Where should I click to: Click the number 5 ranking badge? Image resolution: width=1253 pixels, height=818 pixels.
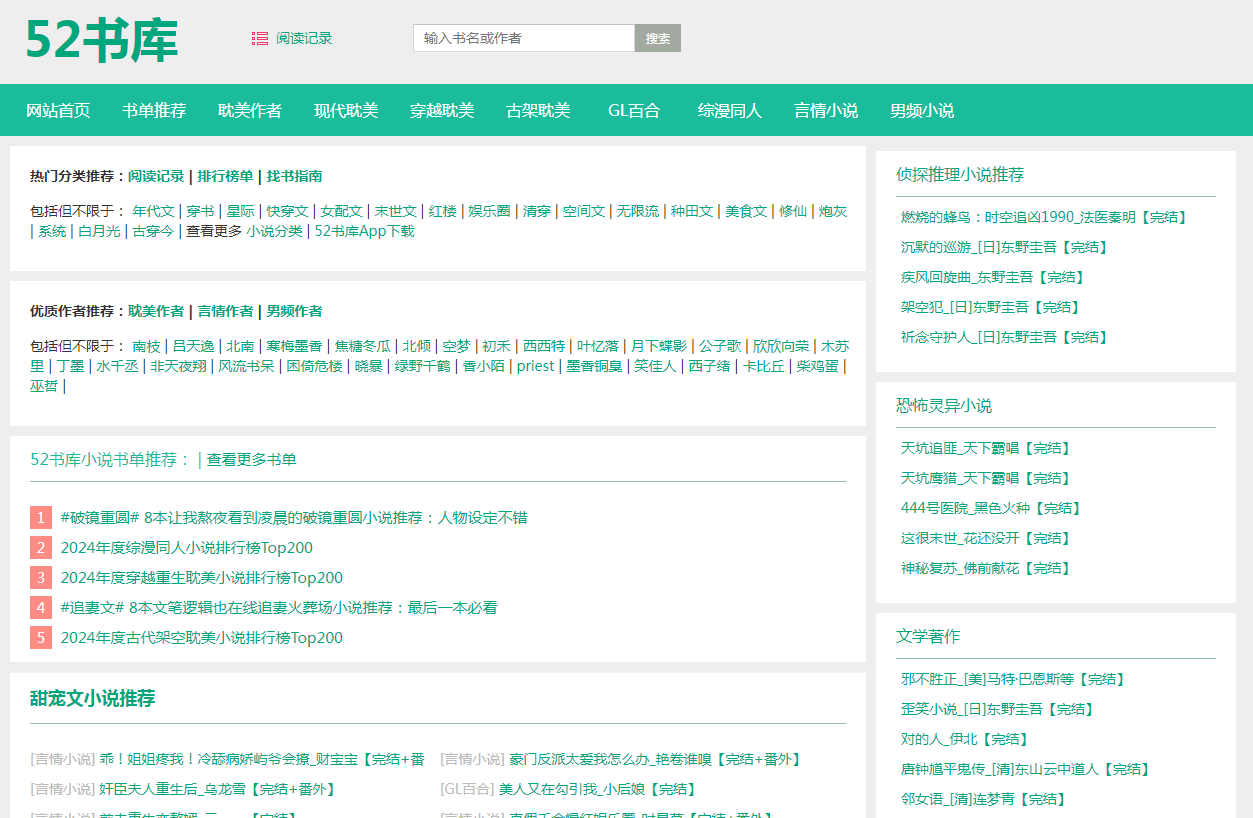[x=41, y=638]
